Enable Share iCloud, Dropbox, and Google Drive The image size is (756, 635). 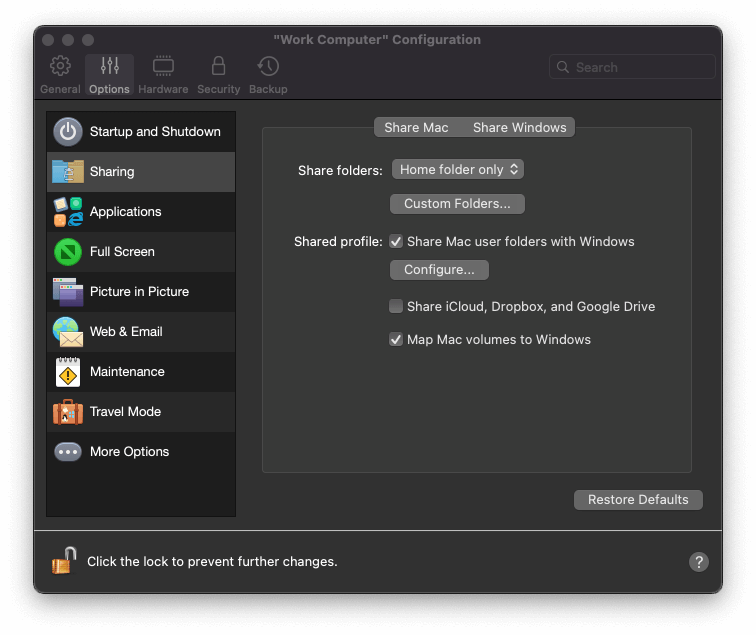point(396,307)
